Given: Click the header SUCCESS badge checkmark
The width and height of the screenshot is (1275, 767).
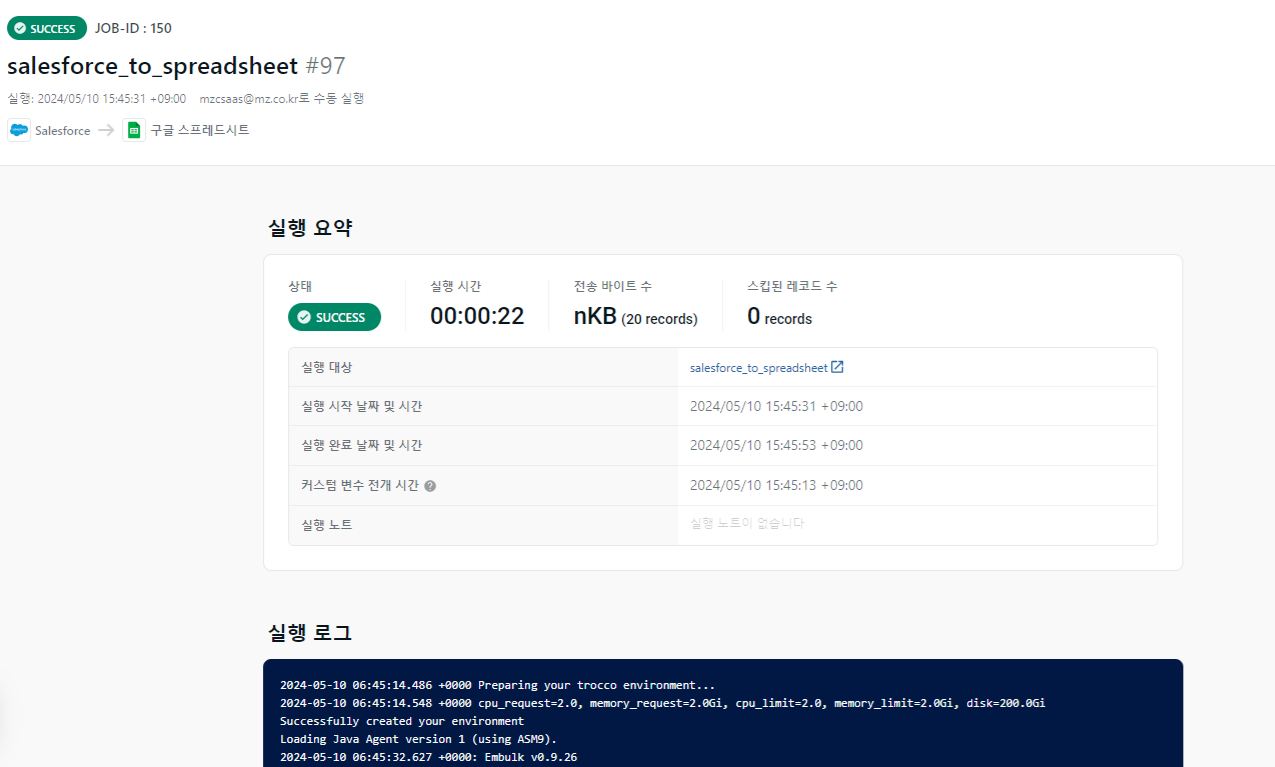Looking at the screenshot, I should point(20,28).
